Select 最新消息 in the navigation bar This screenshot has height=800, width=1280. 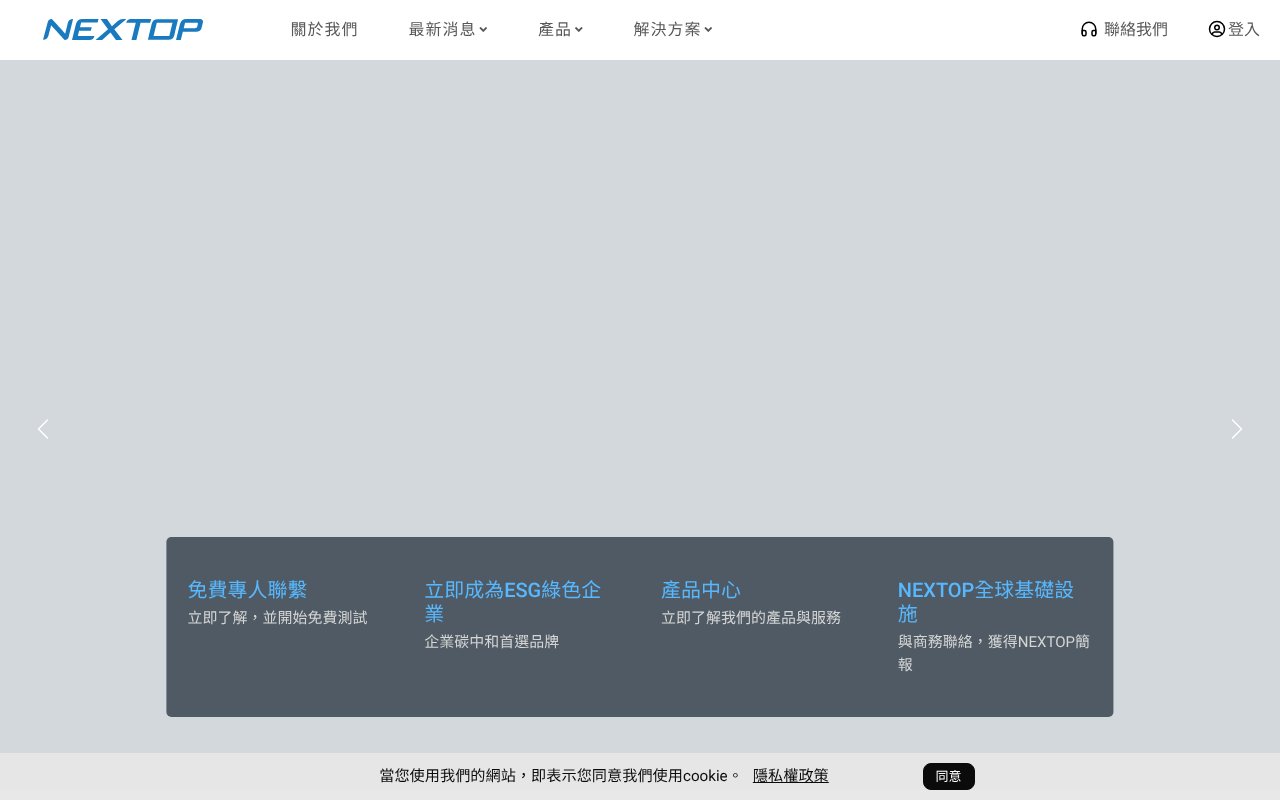click(x=442, y=29)
